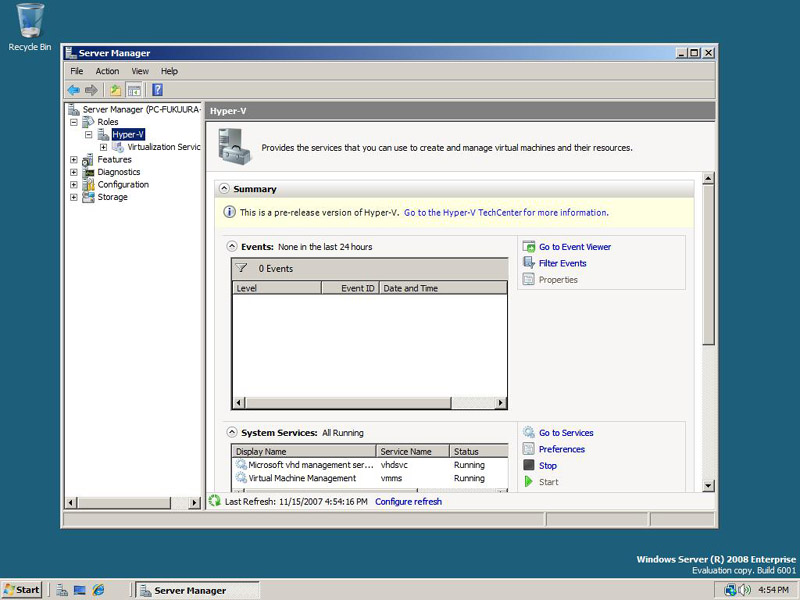Select the Virtualization Services tree node
Screen dimensions: 800x600
(x=163, y=147)
